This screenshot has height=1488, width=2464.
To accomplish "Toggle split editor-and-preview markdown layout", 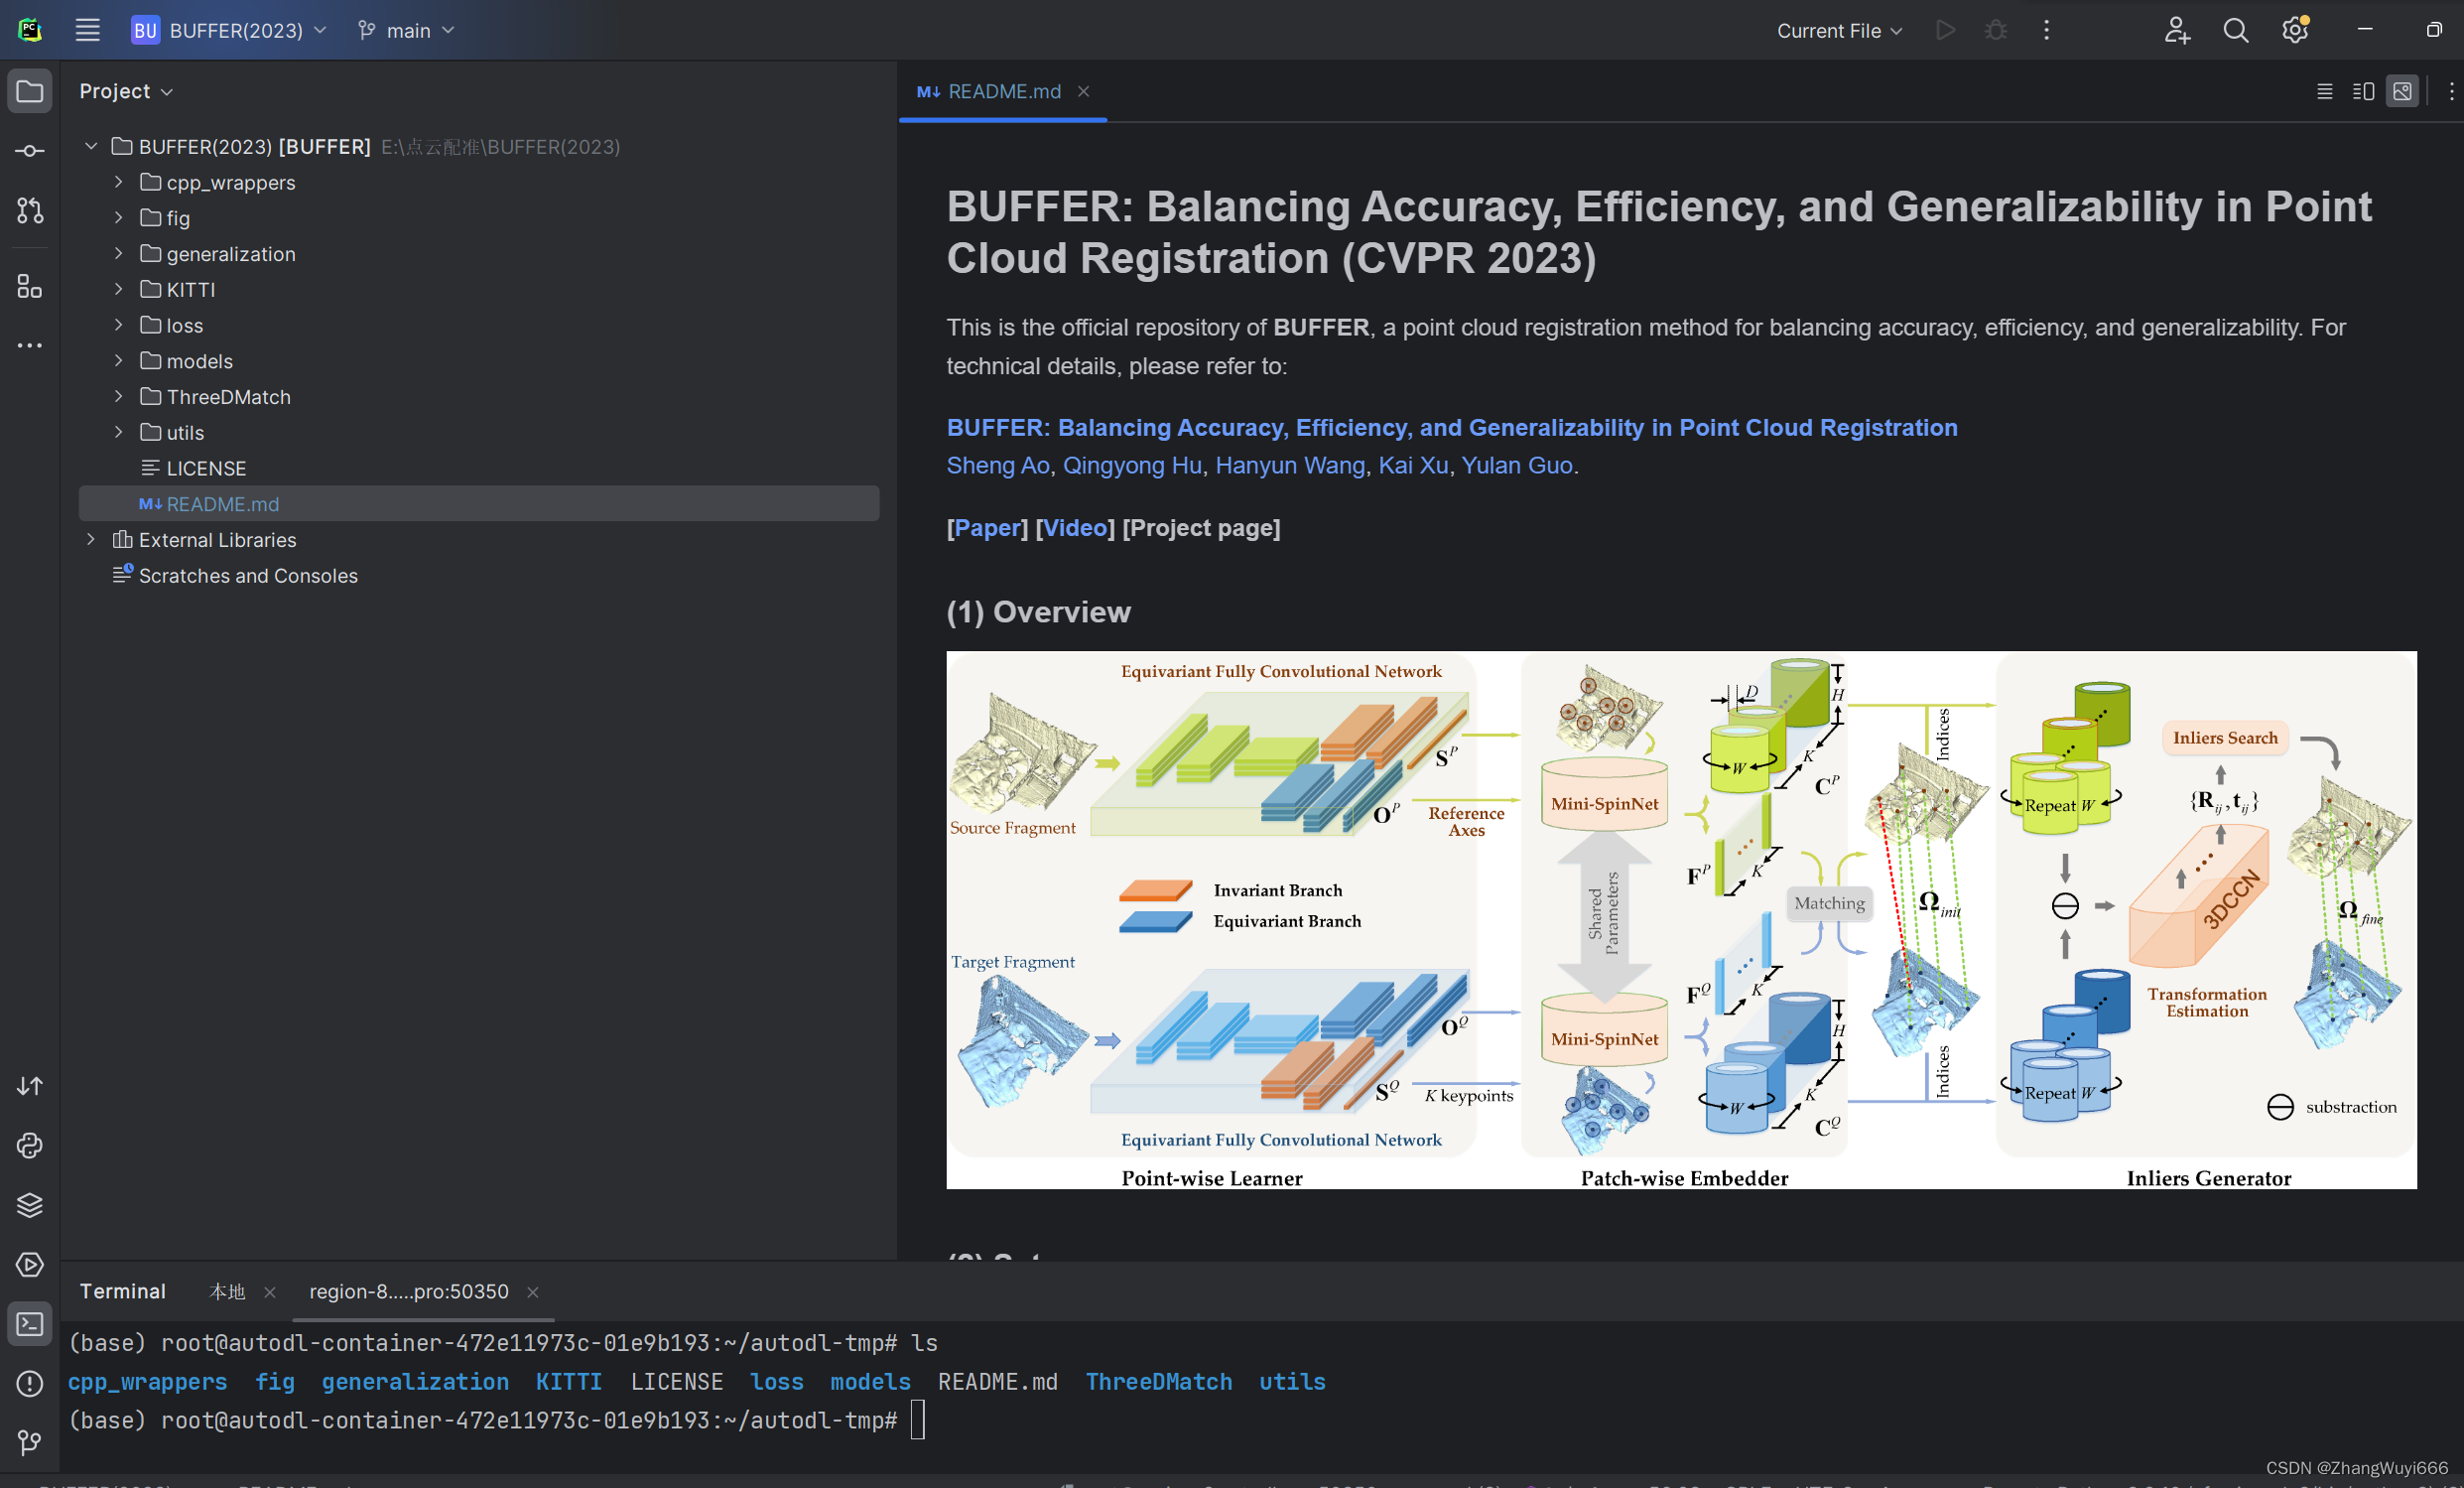I will [2362, 91].
